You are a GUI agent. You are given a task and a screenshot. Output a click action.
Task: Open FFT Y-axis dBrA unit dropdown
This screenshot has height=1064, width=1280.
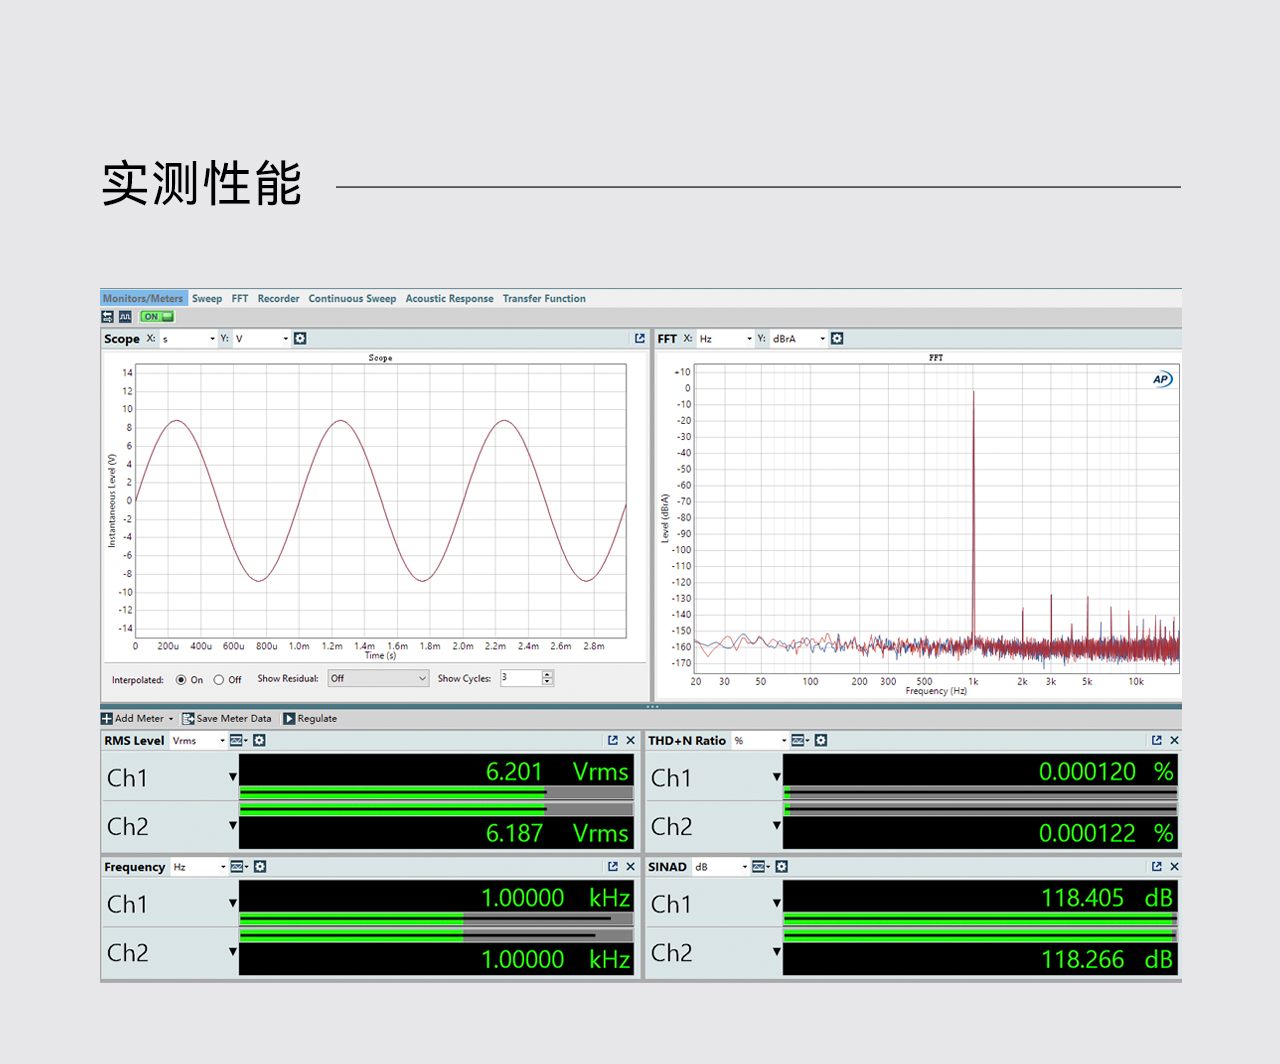799,339
